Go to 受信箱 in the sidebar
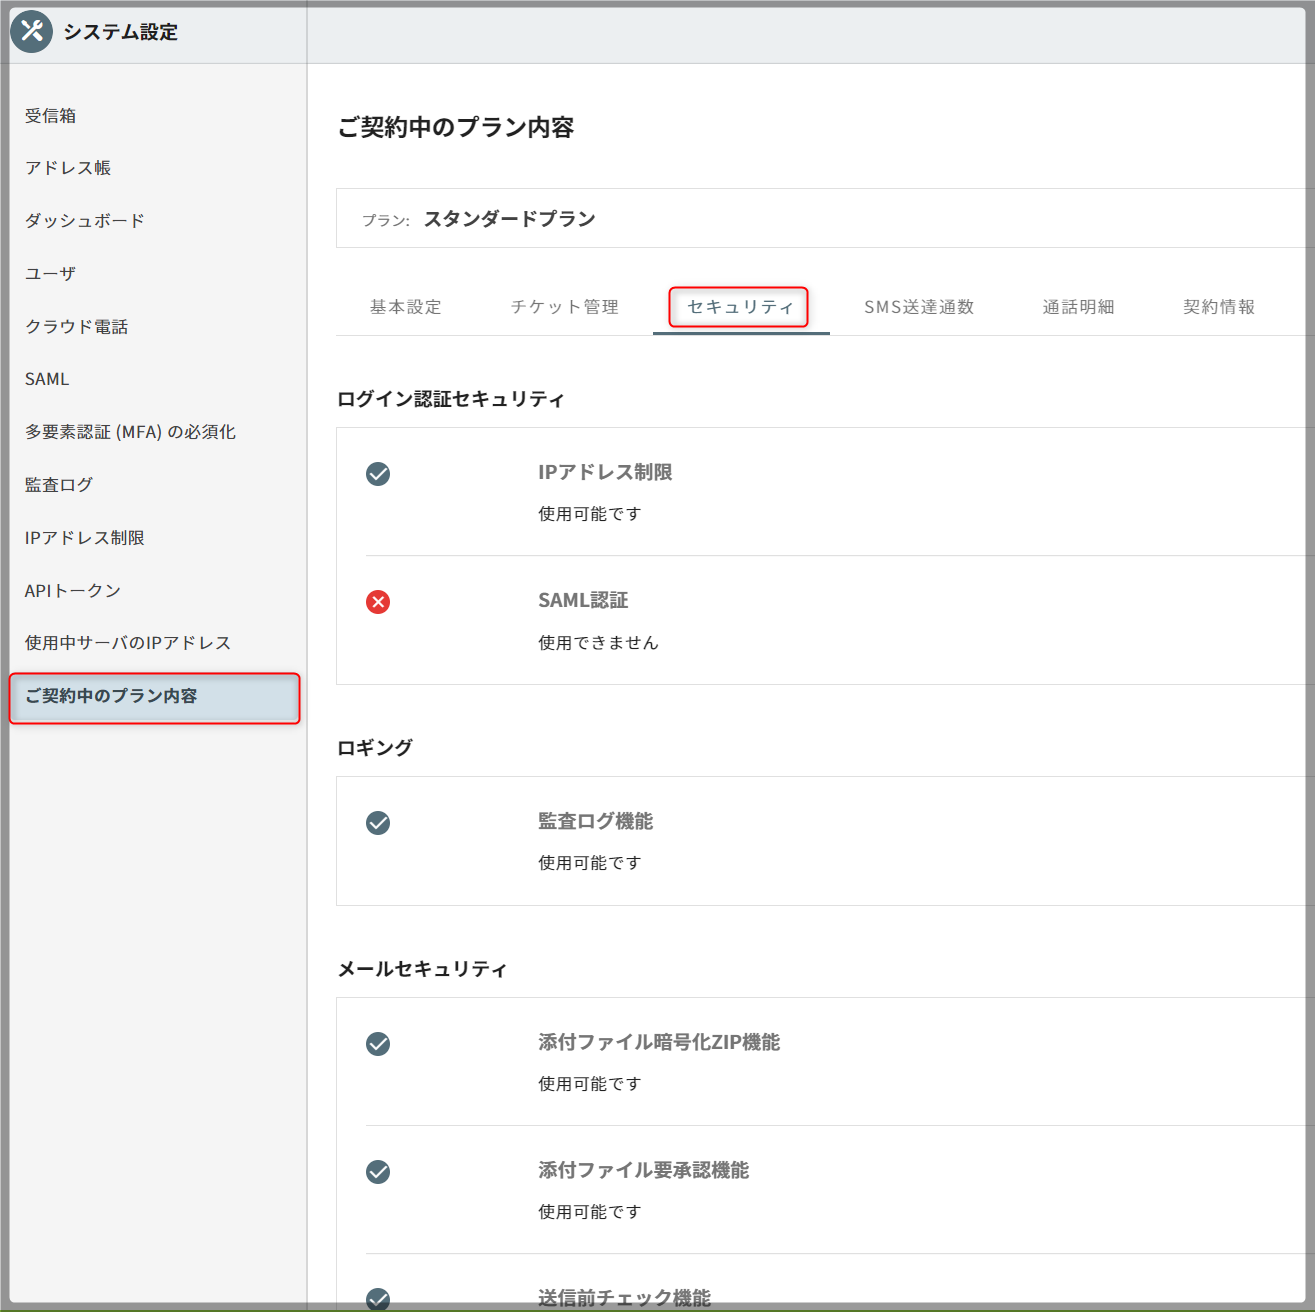Viewport: 1315px width, 1312px height. (x=51, y=116)
